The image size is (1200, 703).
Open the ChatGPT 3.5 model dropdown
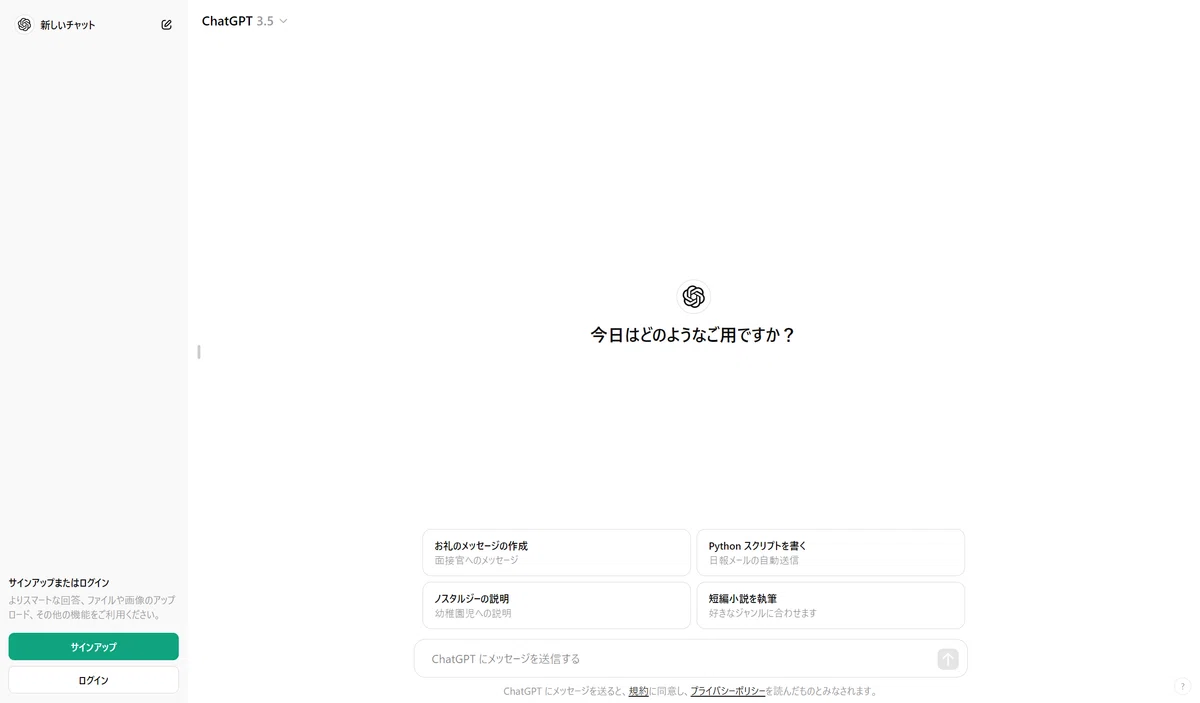click(x=244, y=21)
